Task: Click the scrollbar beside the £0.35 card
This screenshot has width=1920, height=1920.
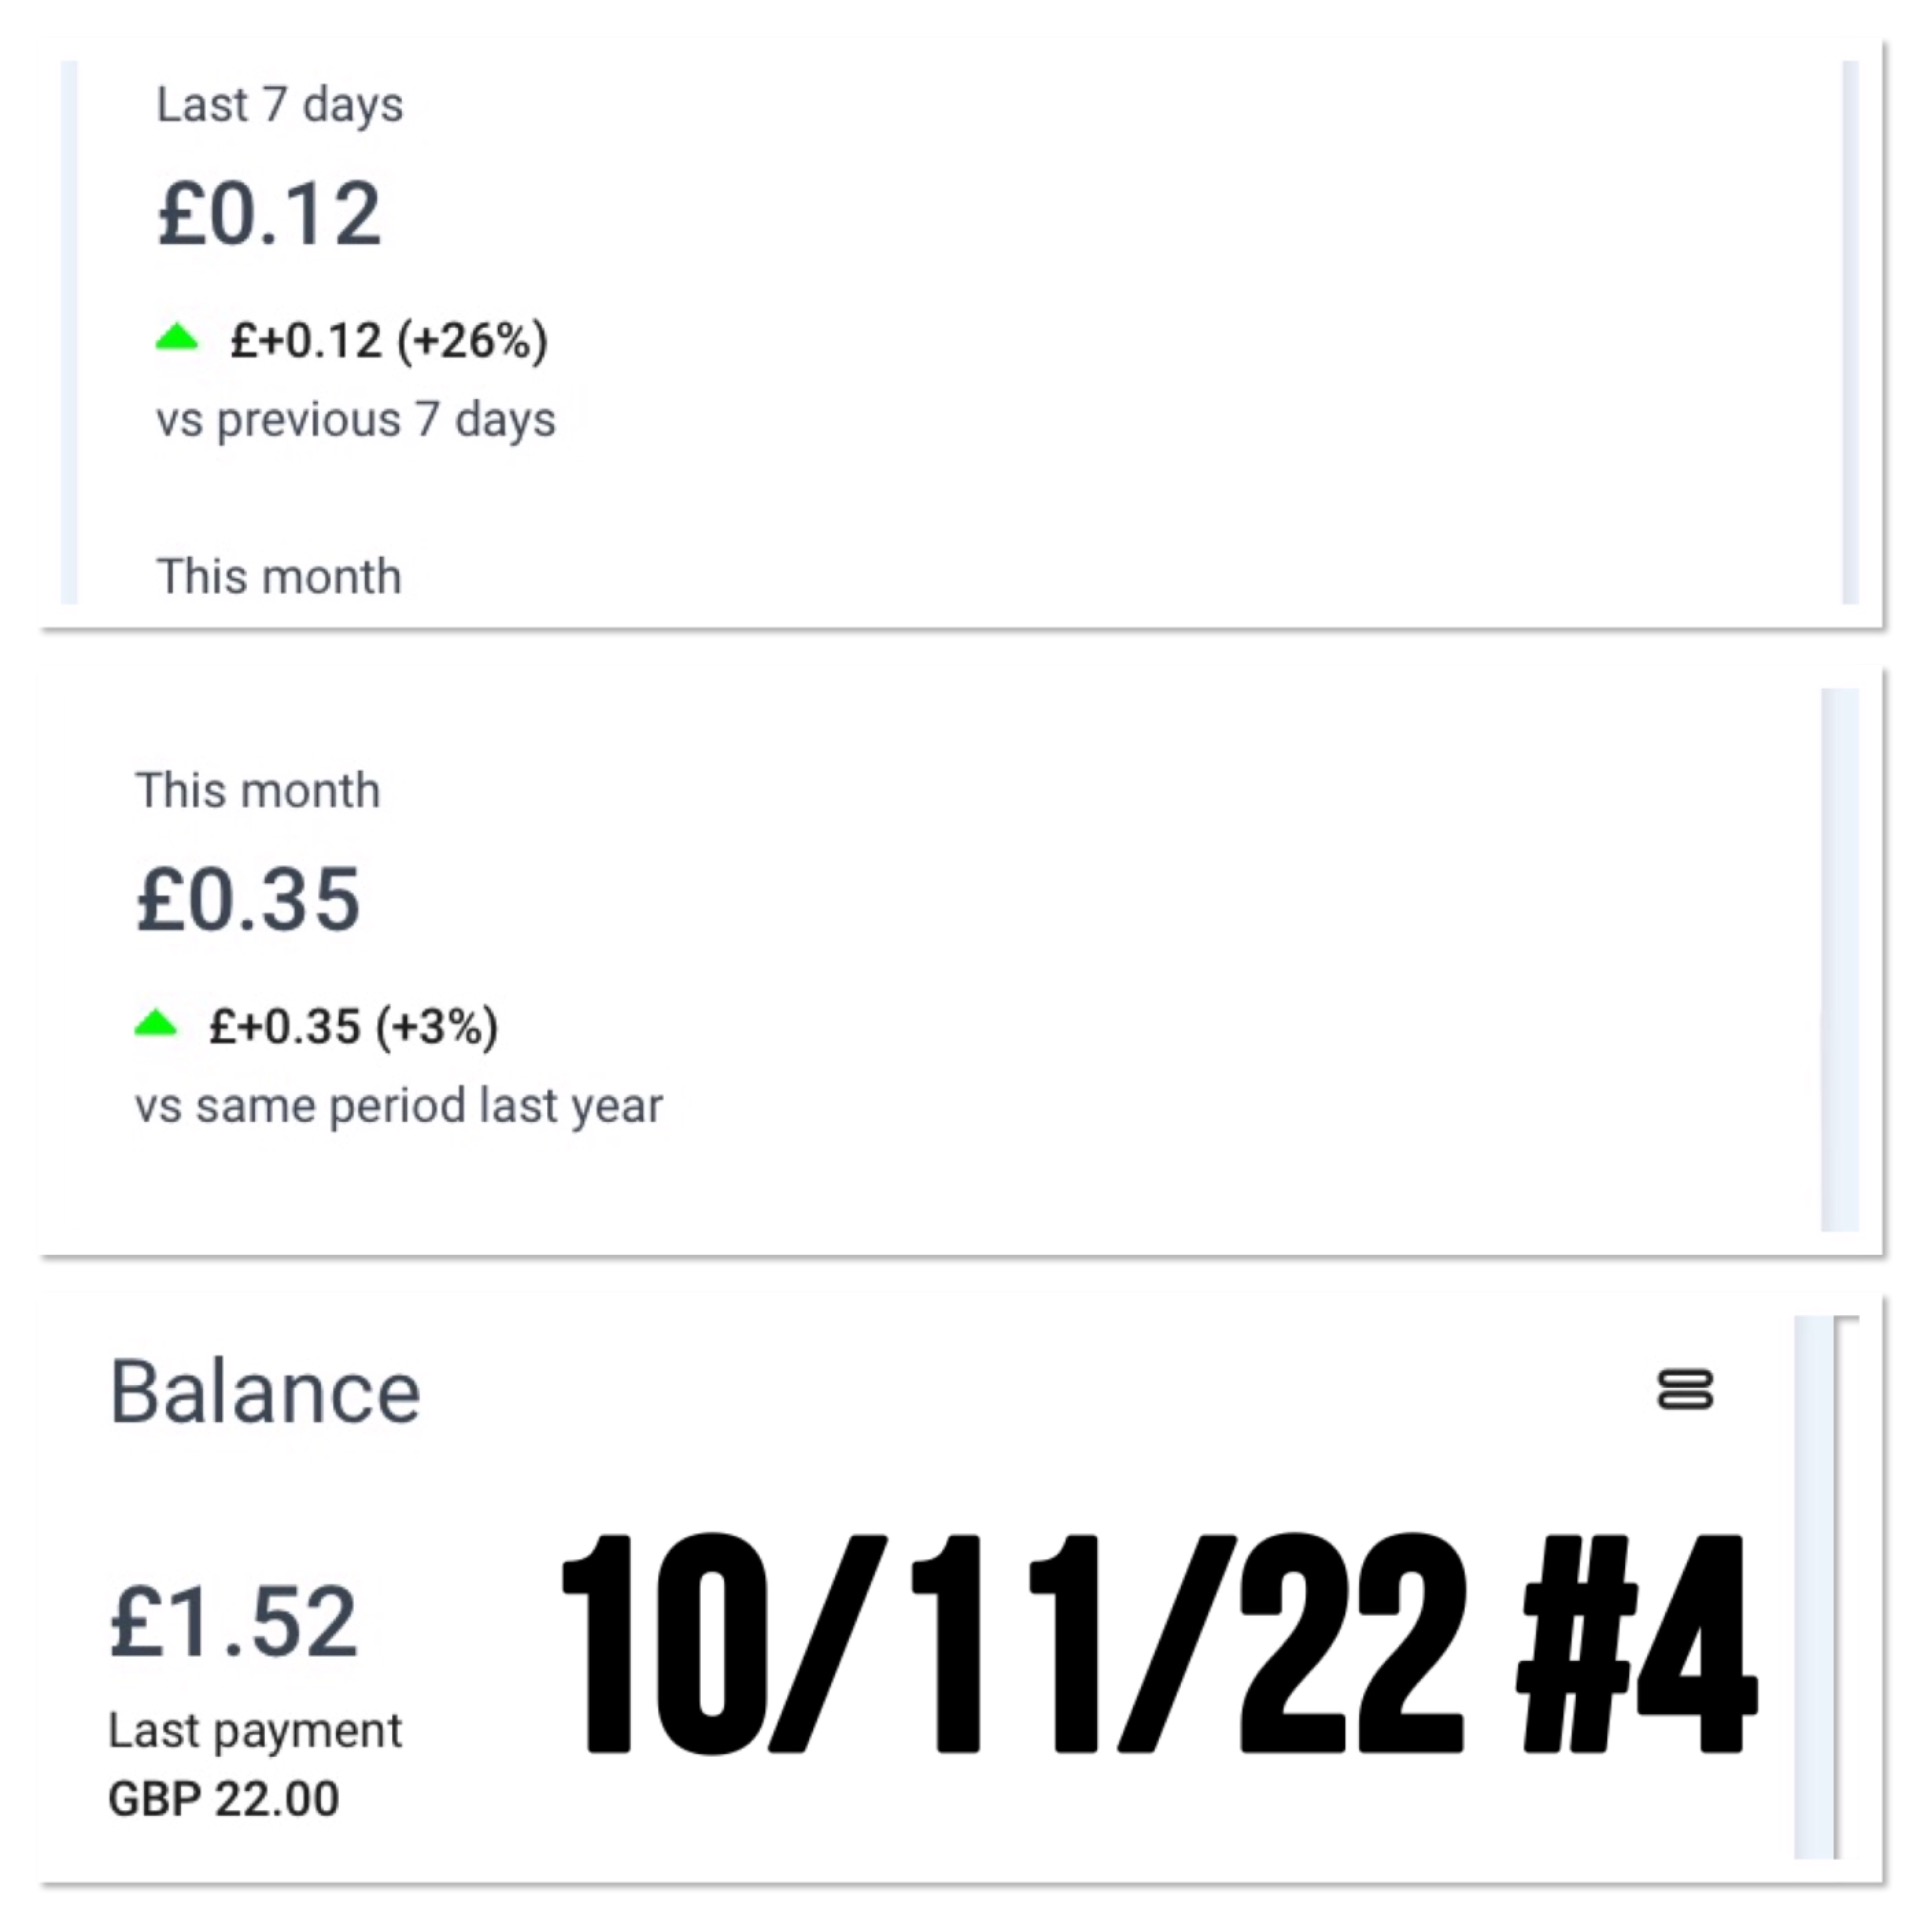Action: tap(1839, 960)
